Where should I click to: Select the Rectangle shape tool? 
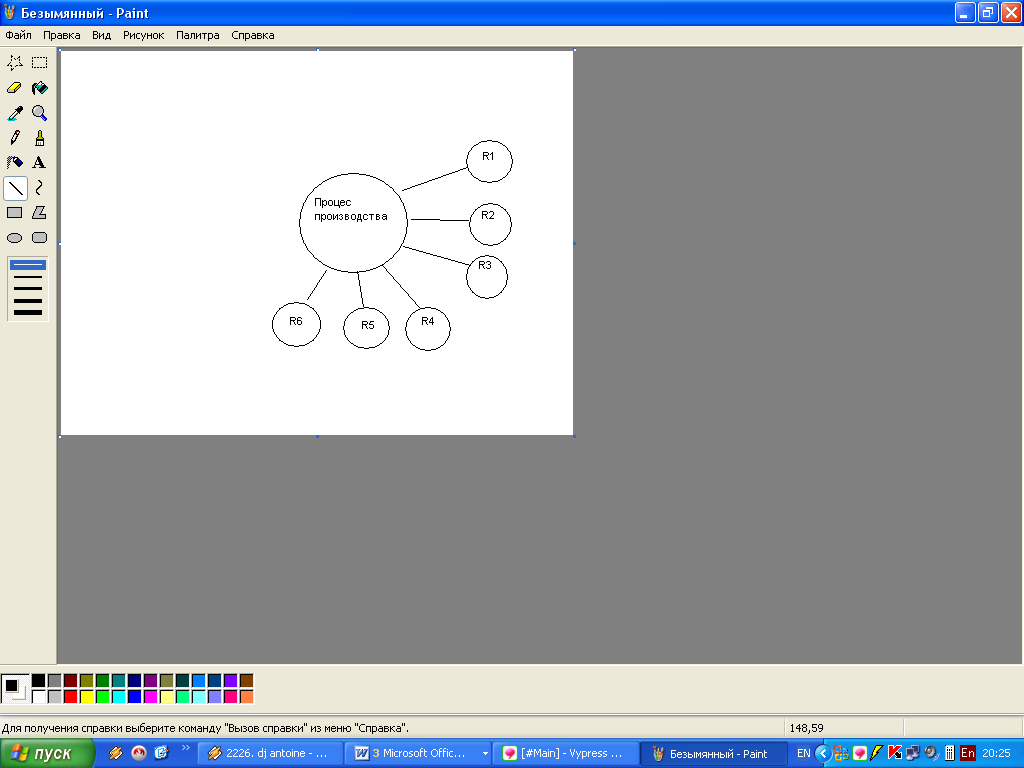pyautogui.click(x=15, y=213)
